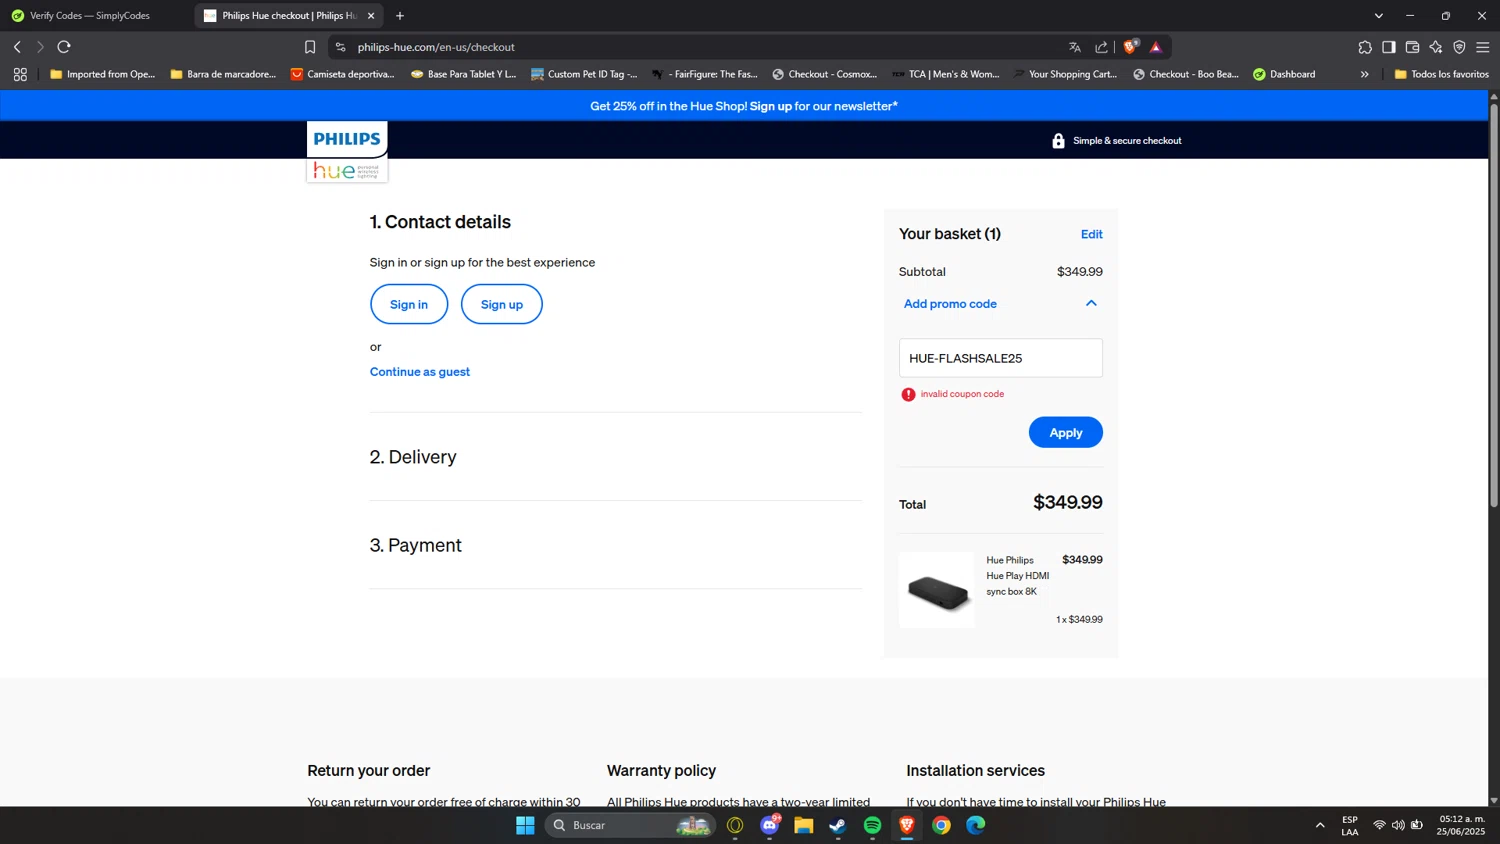Viewport: 1500px width, 844px height.
Task: Open Imported from Opera bookmark folder
Action: pos(103,74)
